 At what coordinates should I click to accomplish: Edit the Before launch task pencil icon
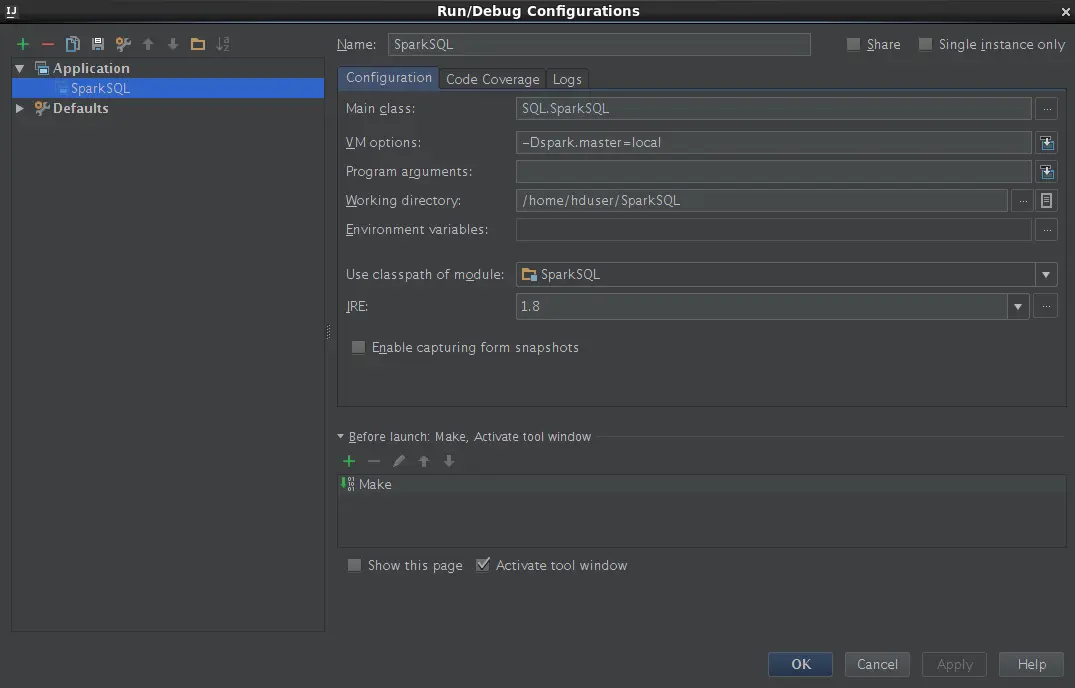click(x=399, y=461)
